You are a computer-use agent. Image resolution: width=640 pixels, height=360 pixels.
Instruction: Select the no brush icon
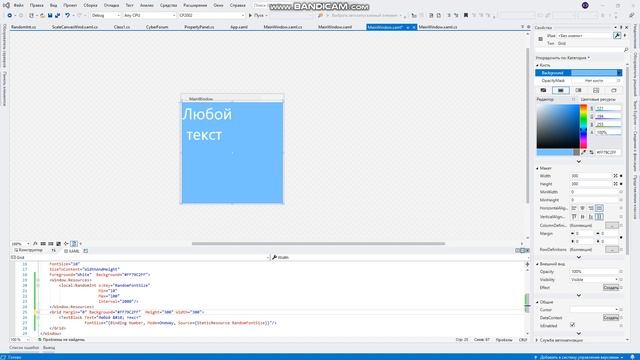[x=543, y=90]
